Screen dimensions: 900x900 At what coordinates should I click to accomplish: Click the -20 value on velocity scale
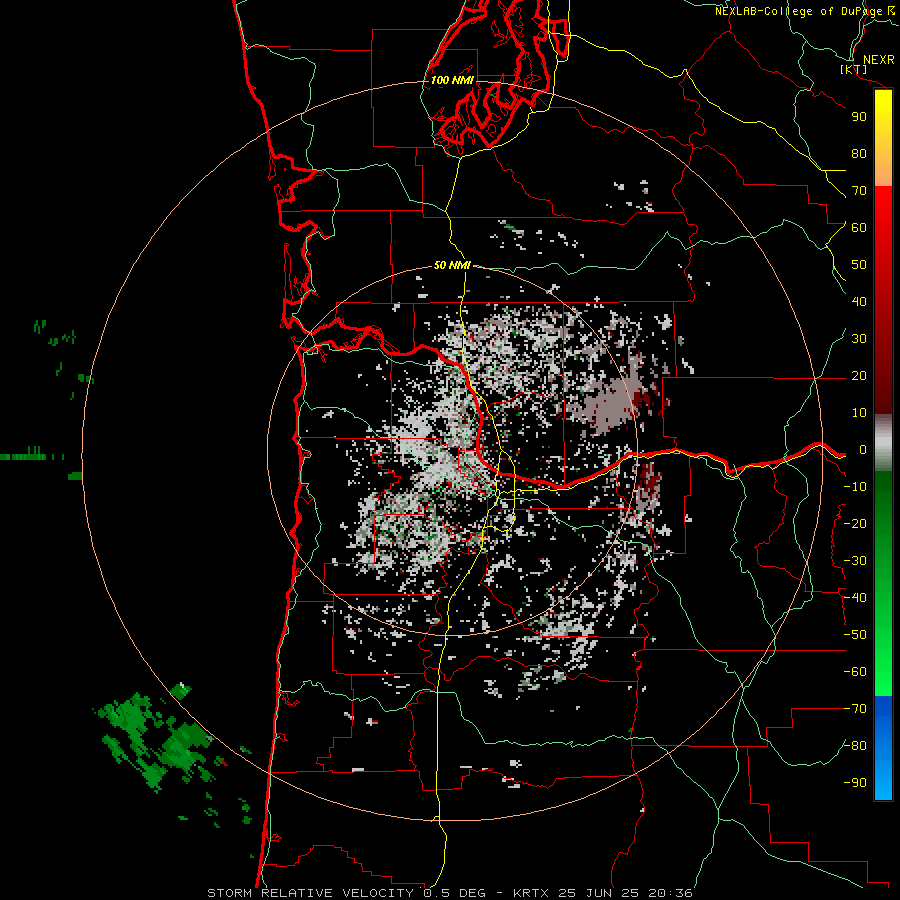coord(855,523)
